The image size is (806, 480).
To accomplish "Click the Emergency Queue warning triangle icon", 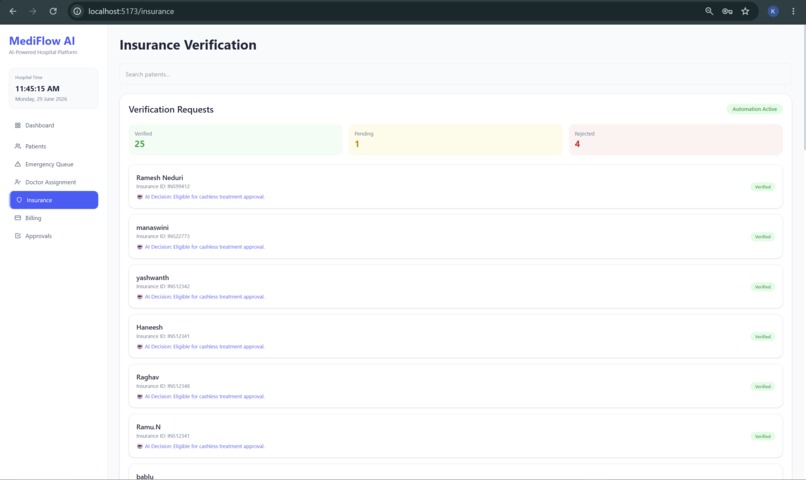I will [18, 164].
